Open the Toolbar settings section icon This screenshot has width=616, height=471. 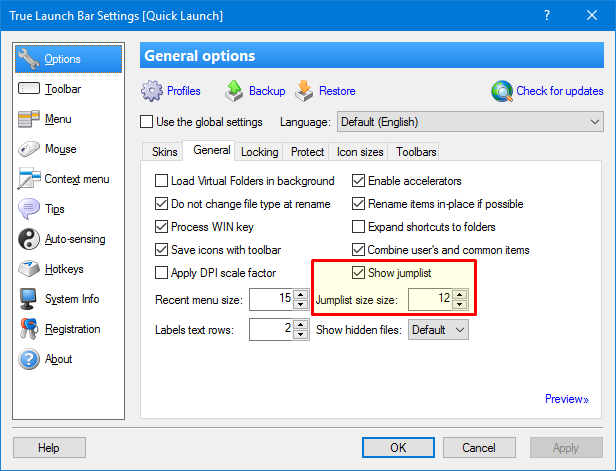tap(28, 89)
